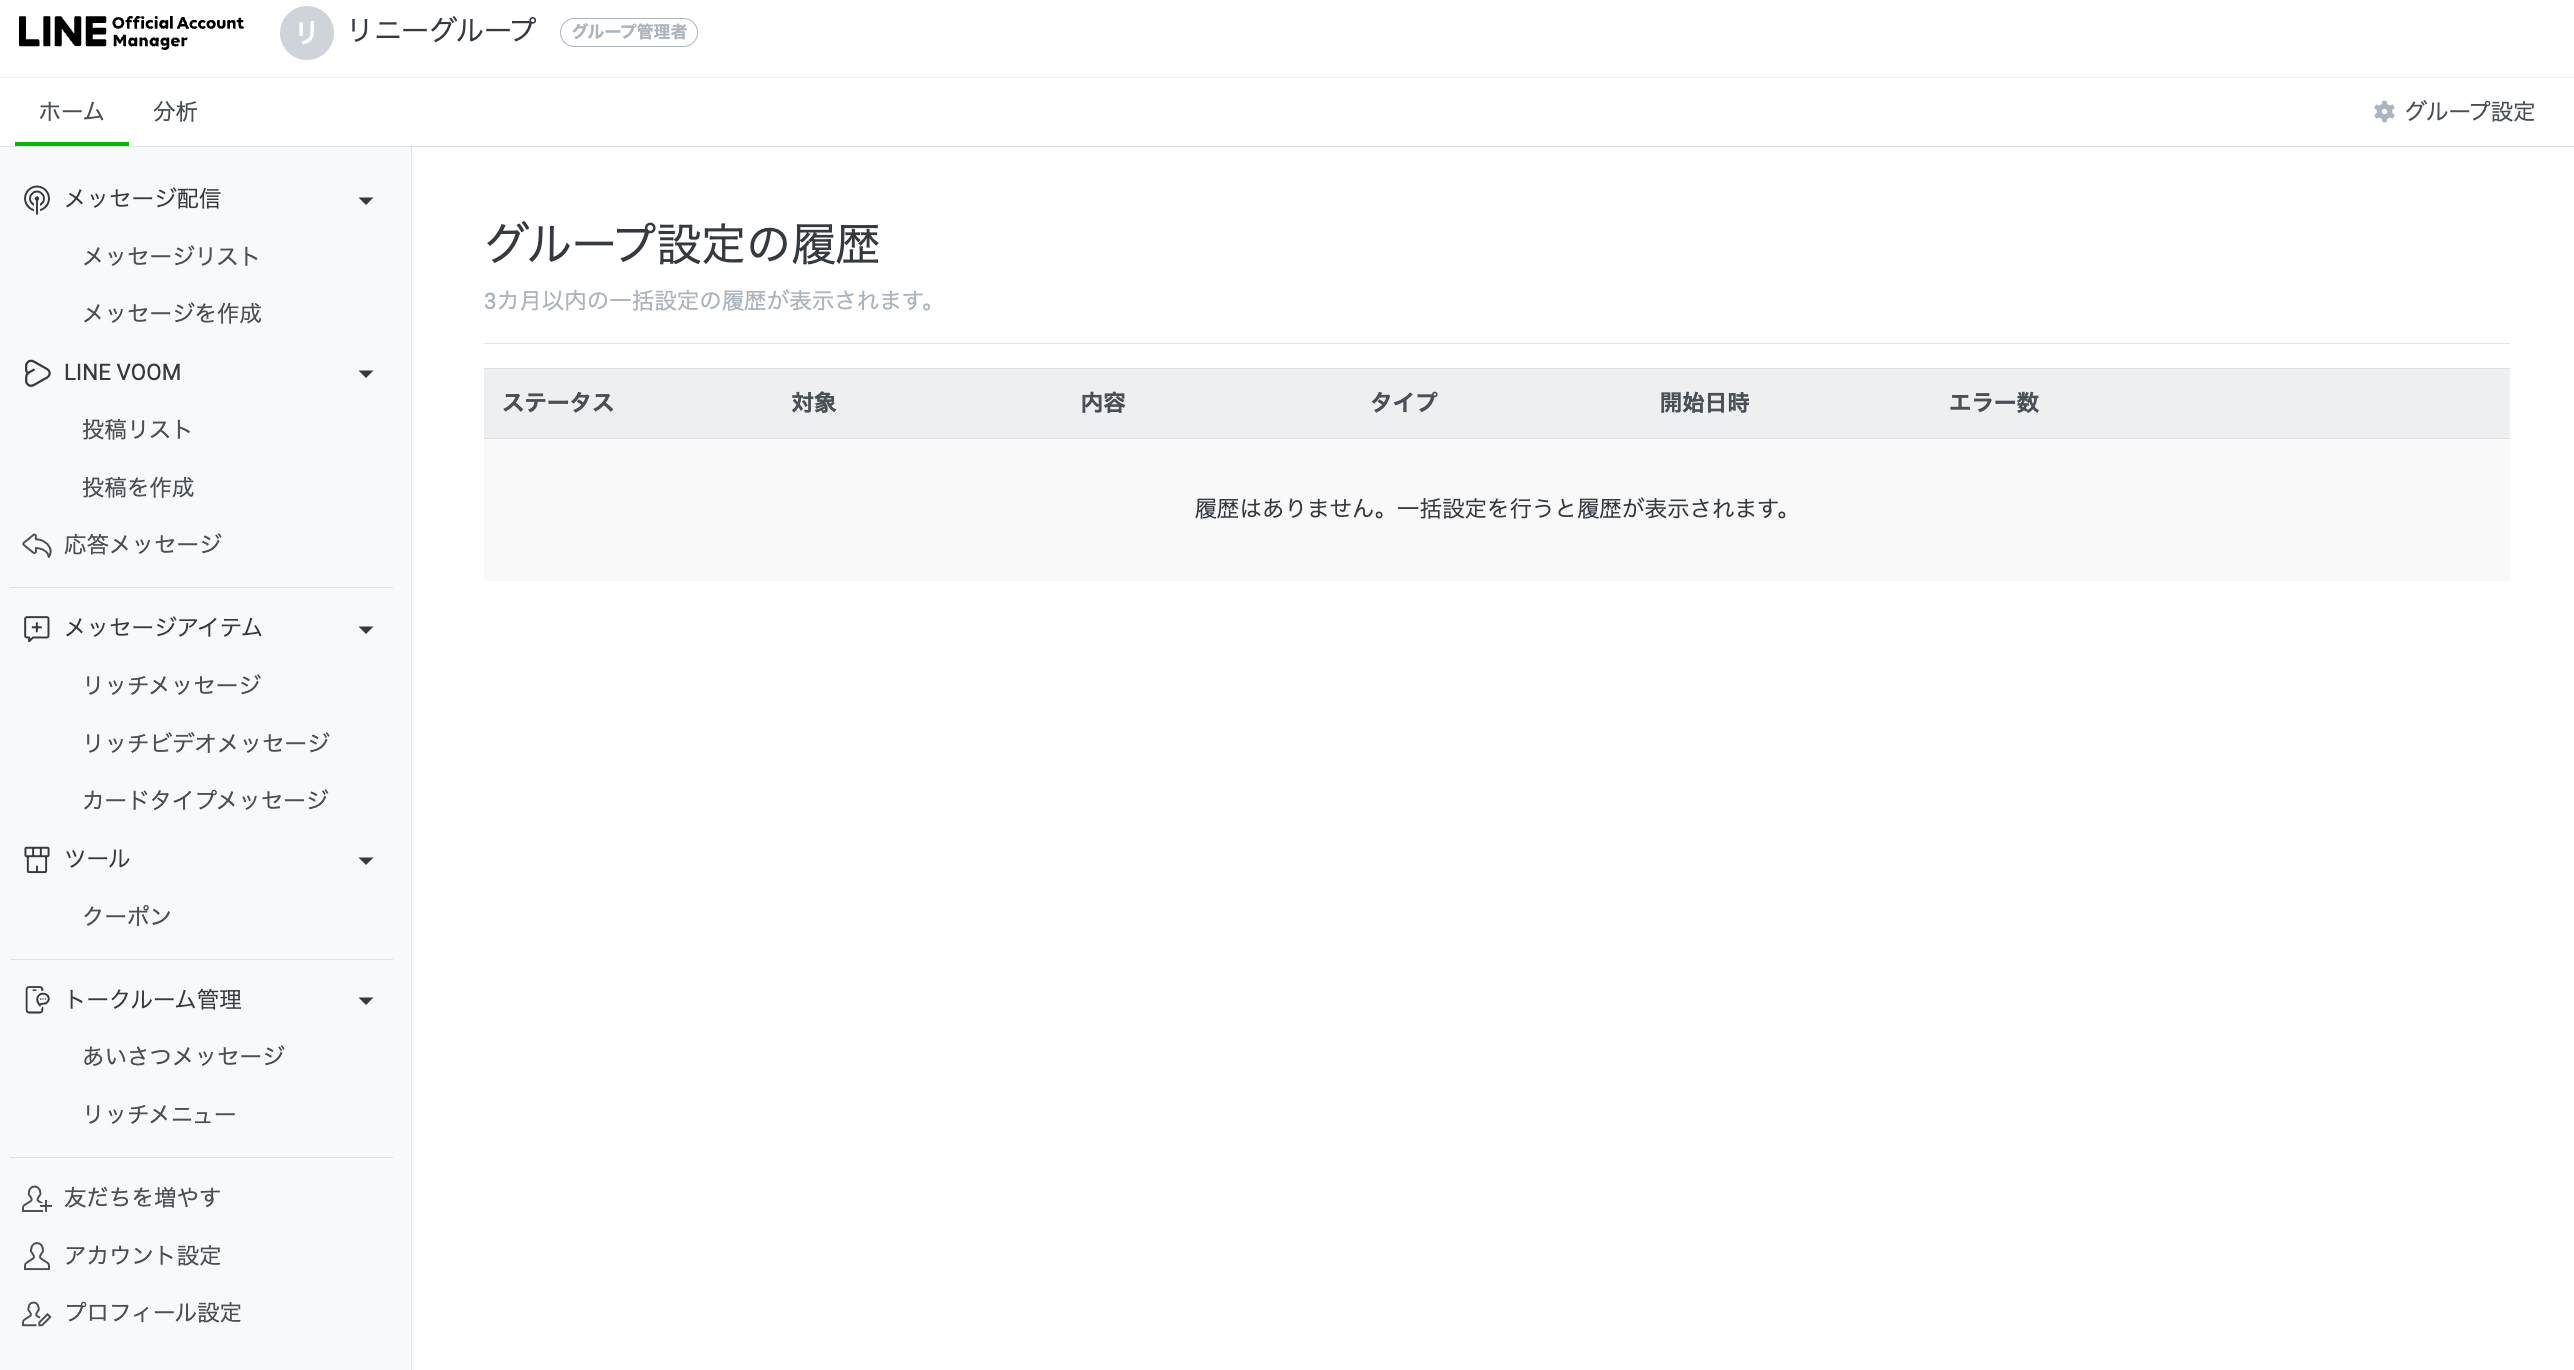Image resolution: width=2574 pixels, height=1370 pixels.
Task: Collapse the メッセージ配信 section arrow
Action: pyautogui.click(x=366, y=201)
